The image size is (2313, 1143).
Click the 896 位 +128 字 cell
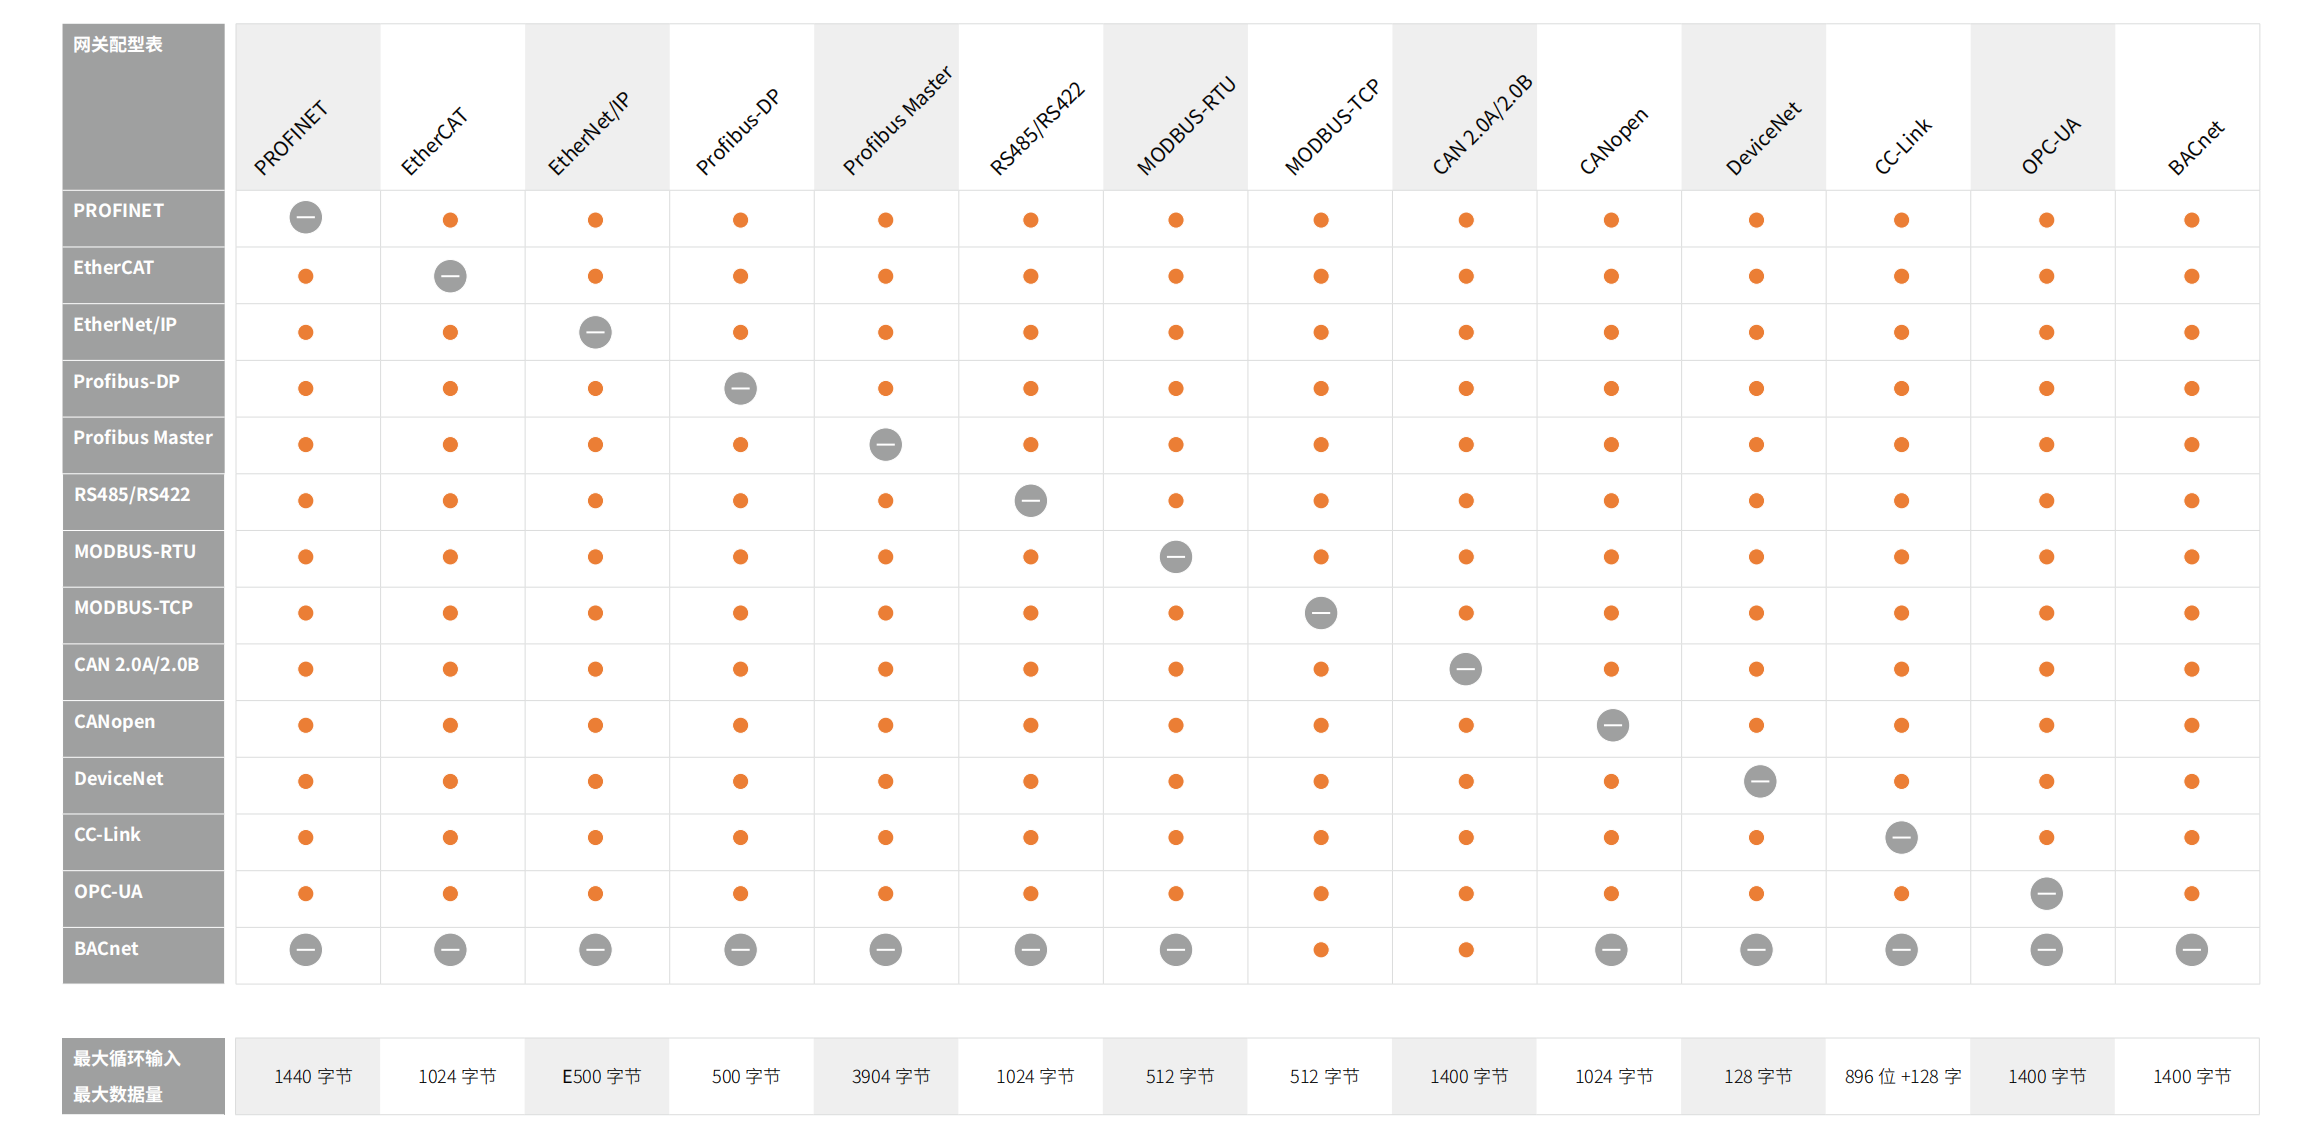pos(1902,1077)
